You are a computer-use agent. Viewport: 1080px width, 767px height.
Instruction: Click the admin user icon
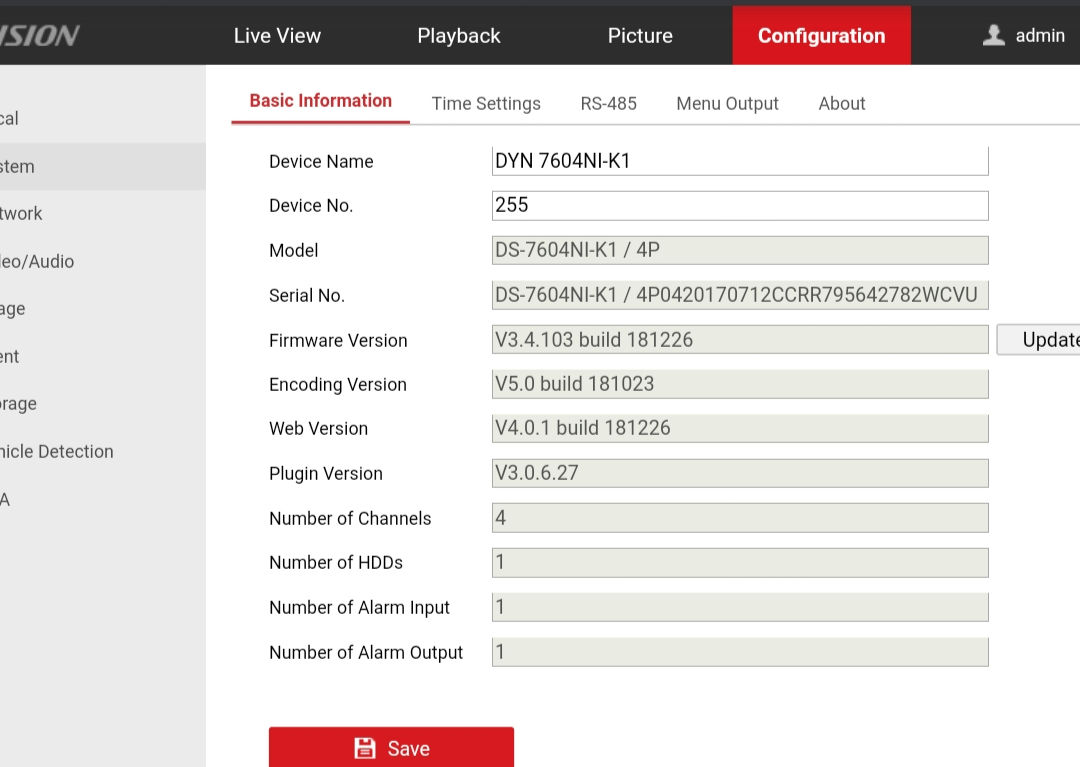coord(993,35)
